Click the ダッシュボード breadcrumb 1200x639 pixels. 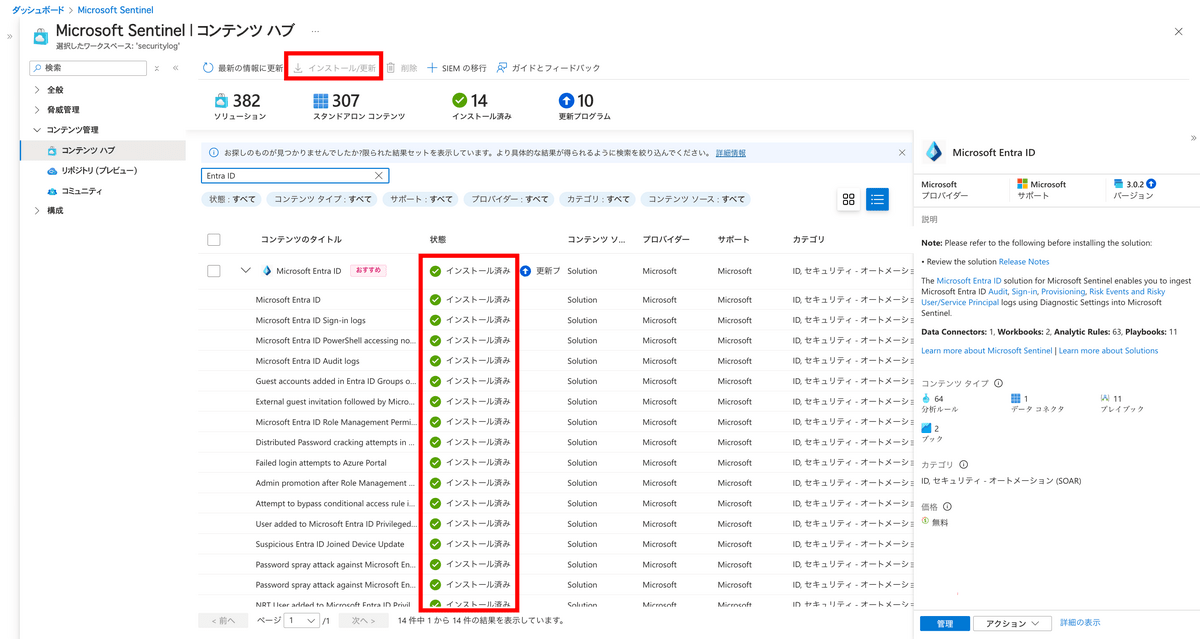(x=38, y=10)
